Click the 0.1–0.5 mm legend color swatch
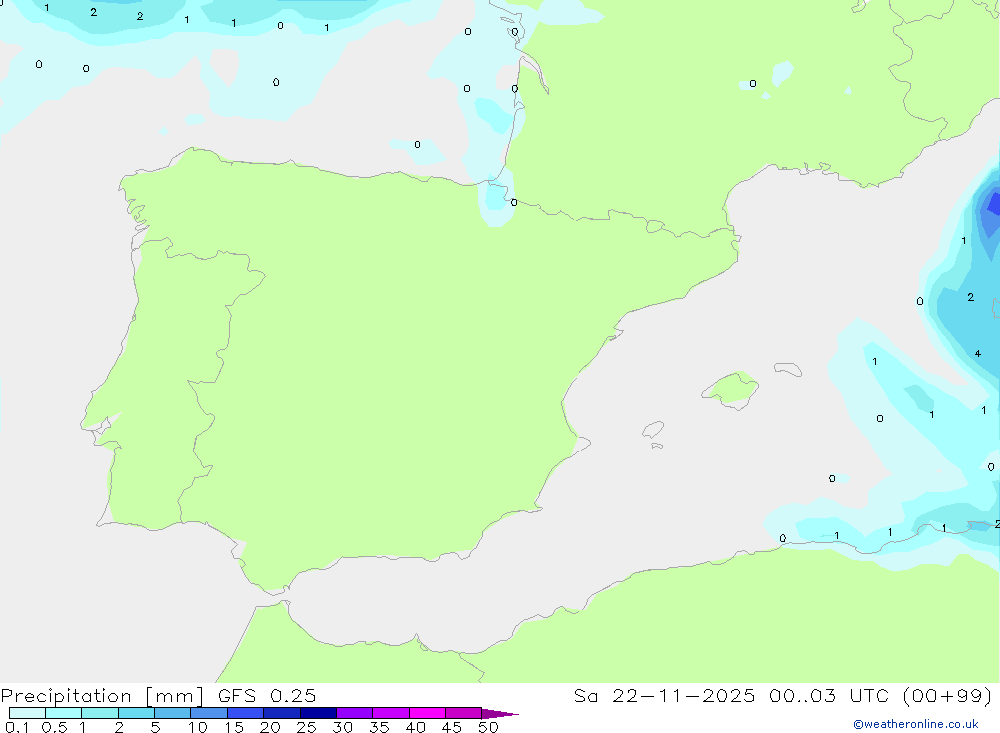1000x733 pixels. (x=27, y=713)
